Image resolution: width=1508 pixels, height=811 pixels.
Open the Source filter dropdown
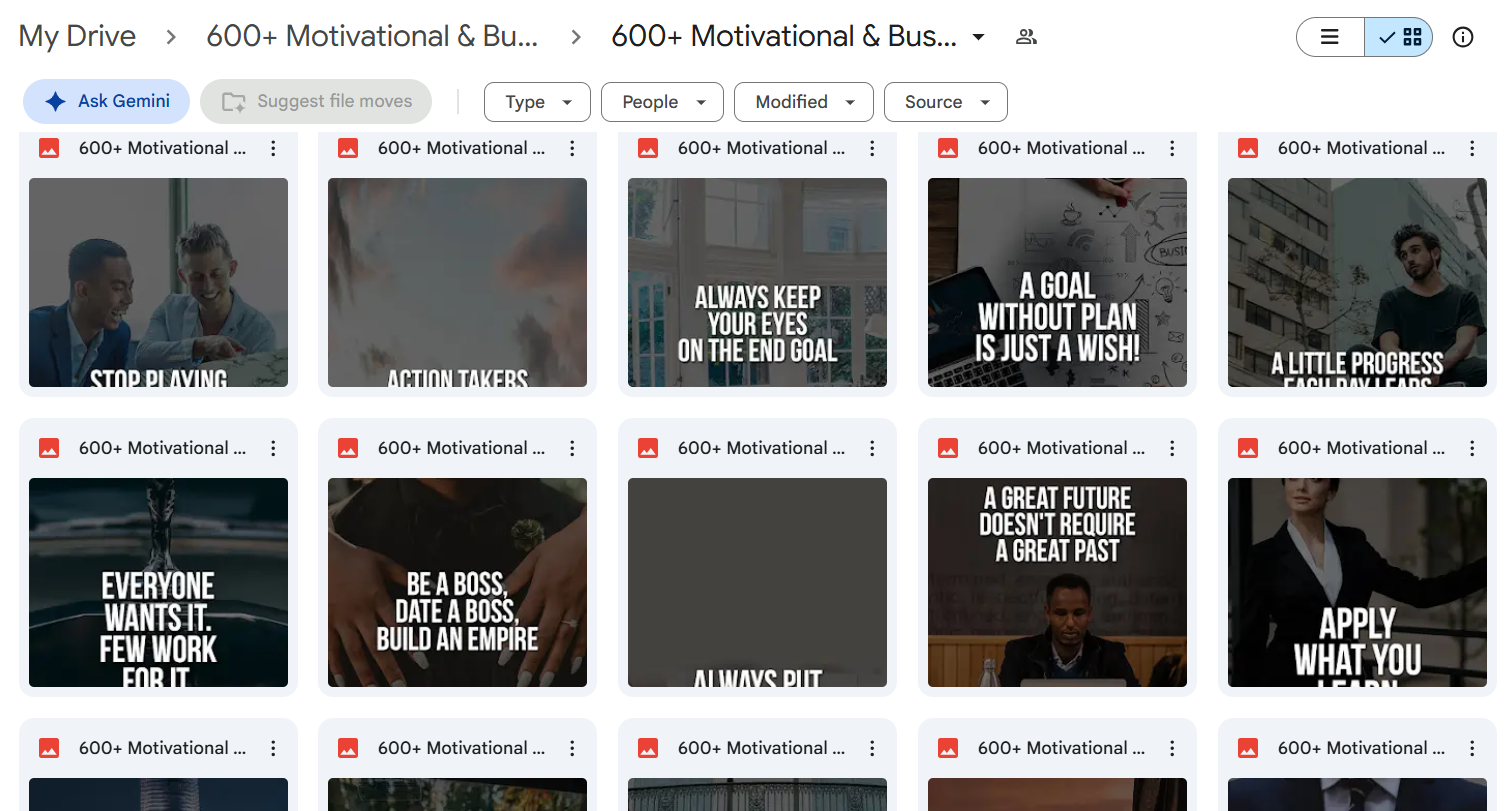coord(946,102)
